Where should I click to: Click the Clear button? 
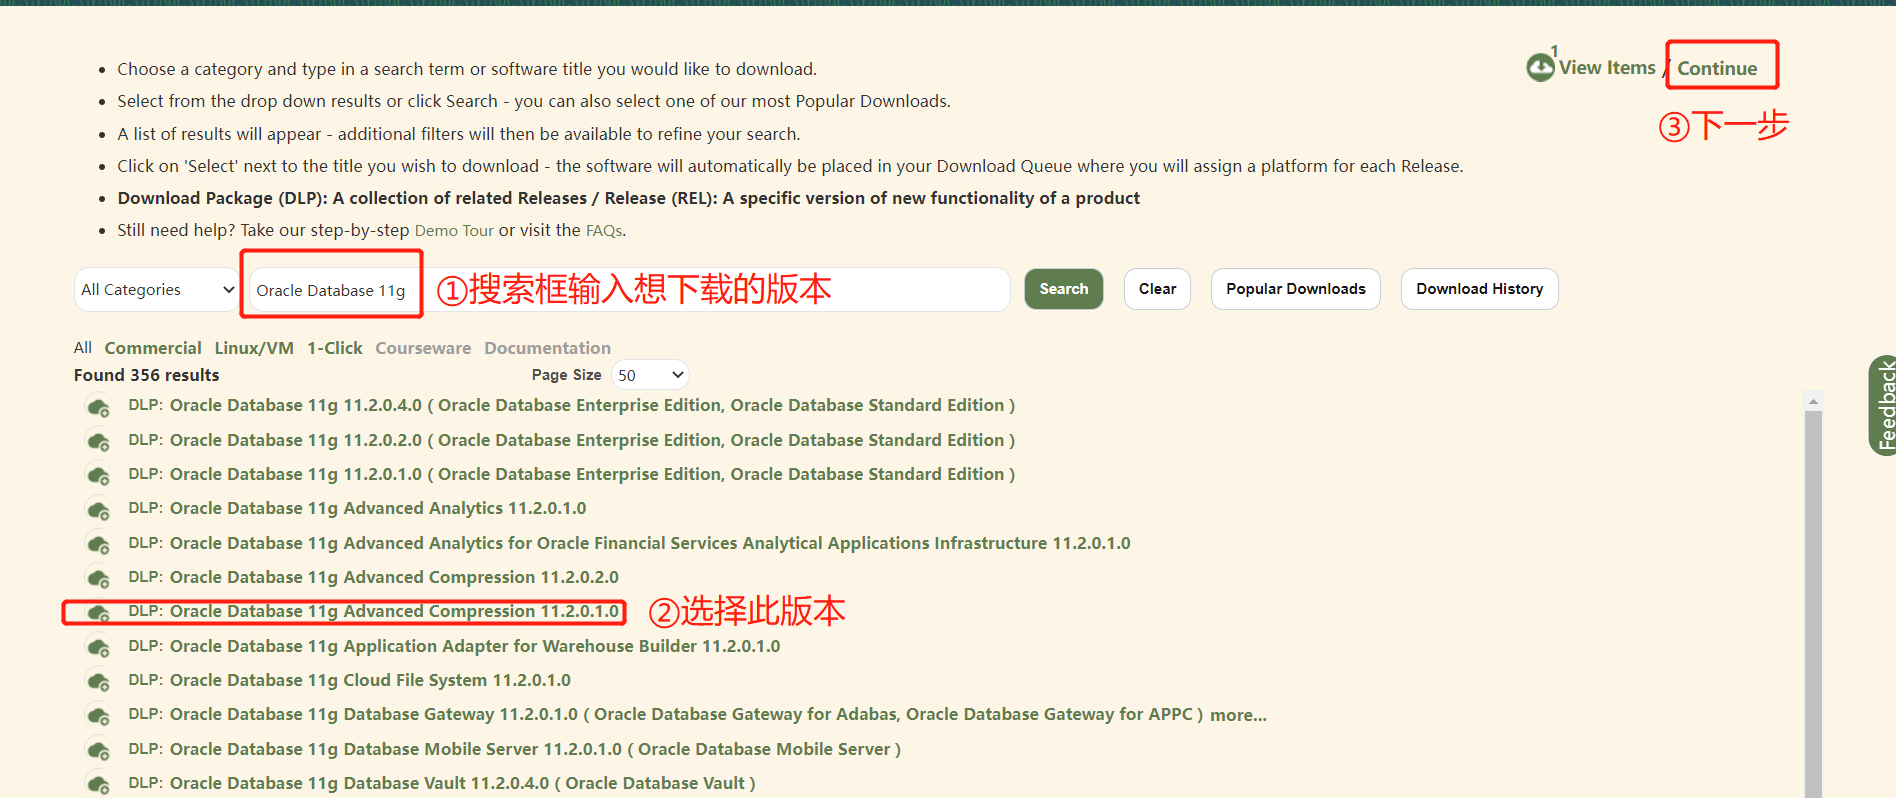point(1157,289)
